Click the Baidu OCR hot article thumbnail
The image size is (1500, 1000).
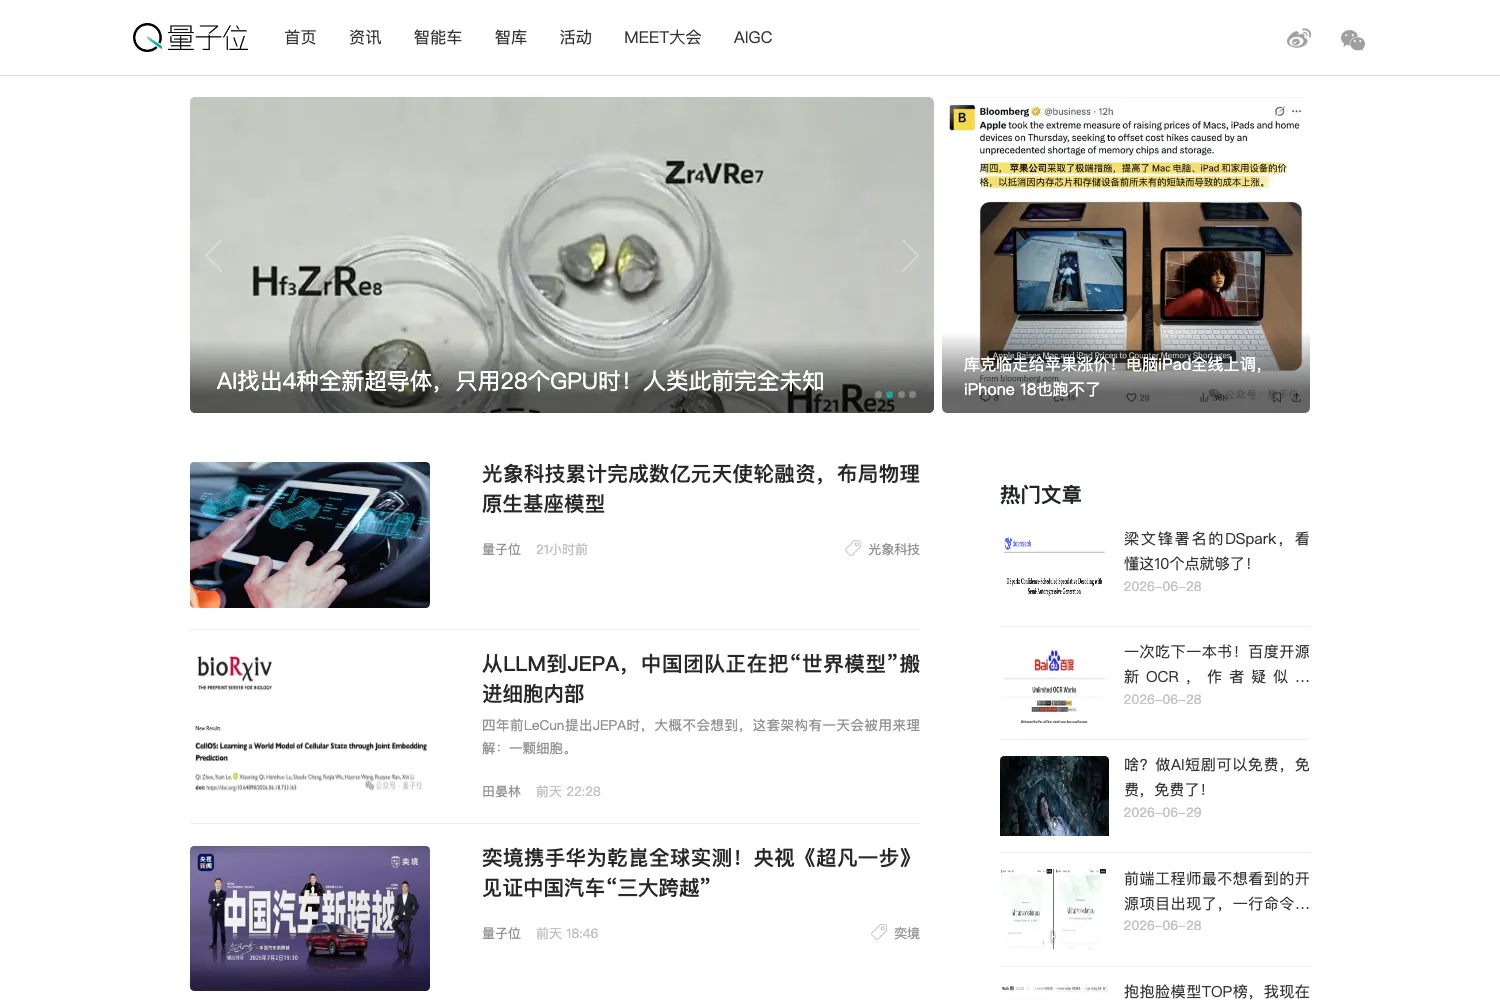click(x=1054, y=683)
